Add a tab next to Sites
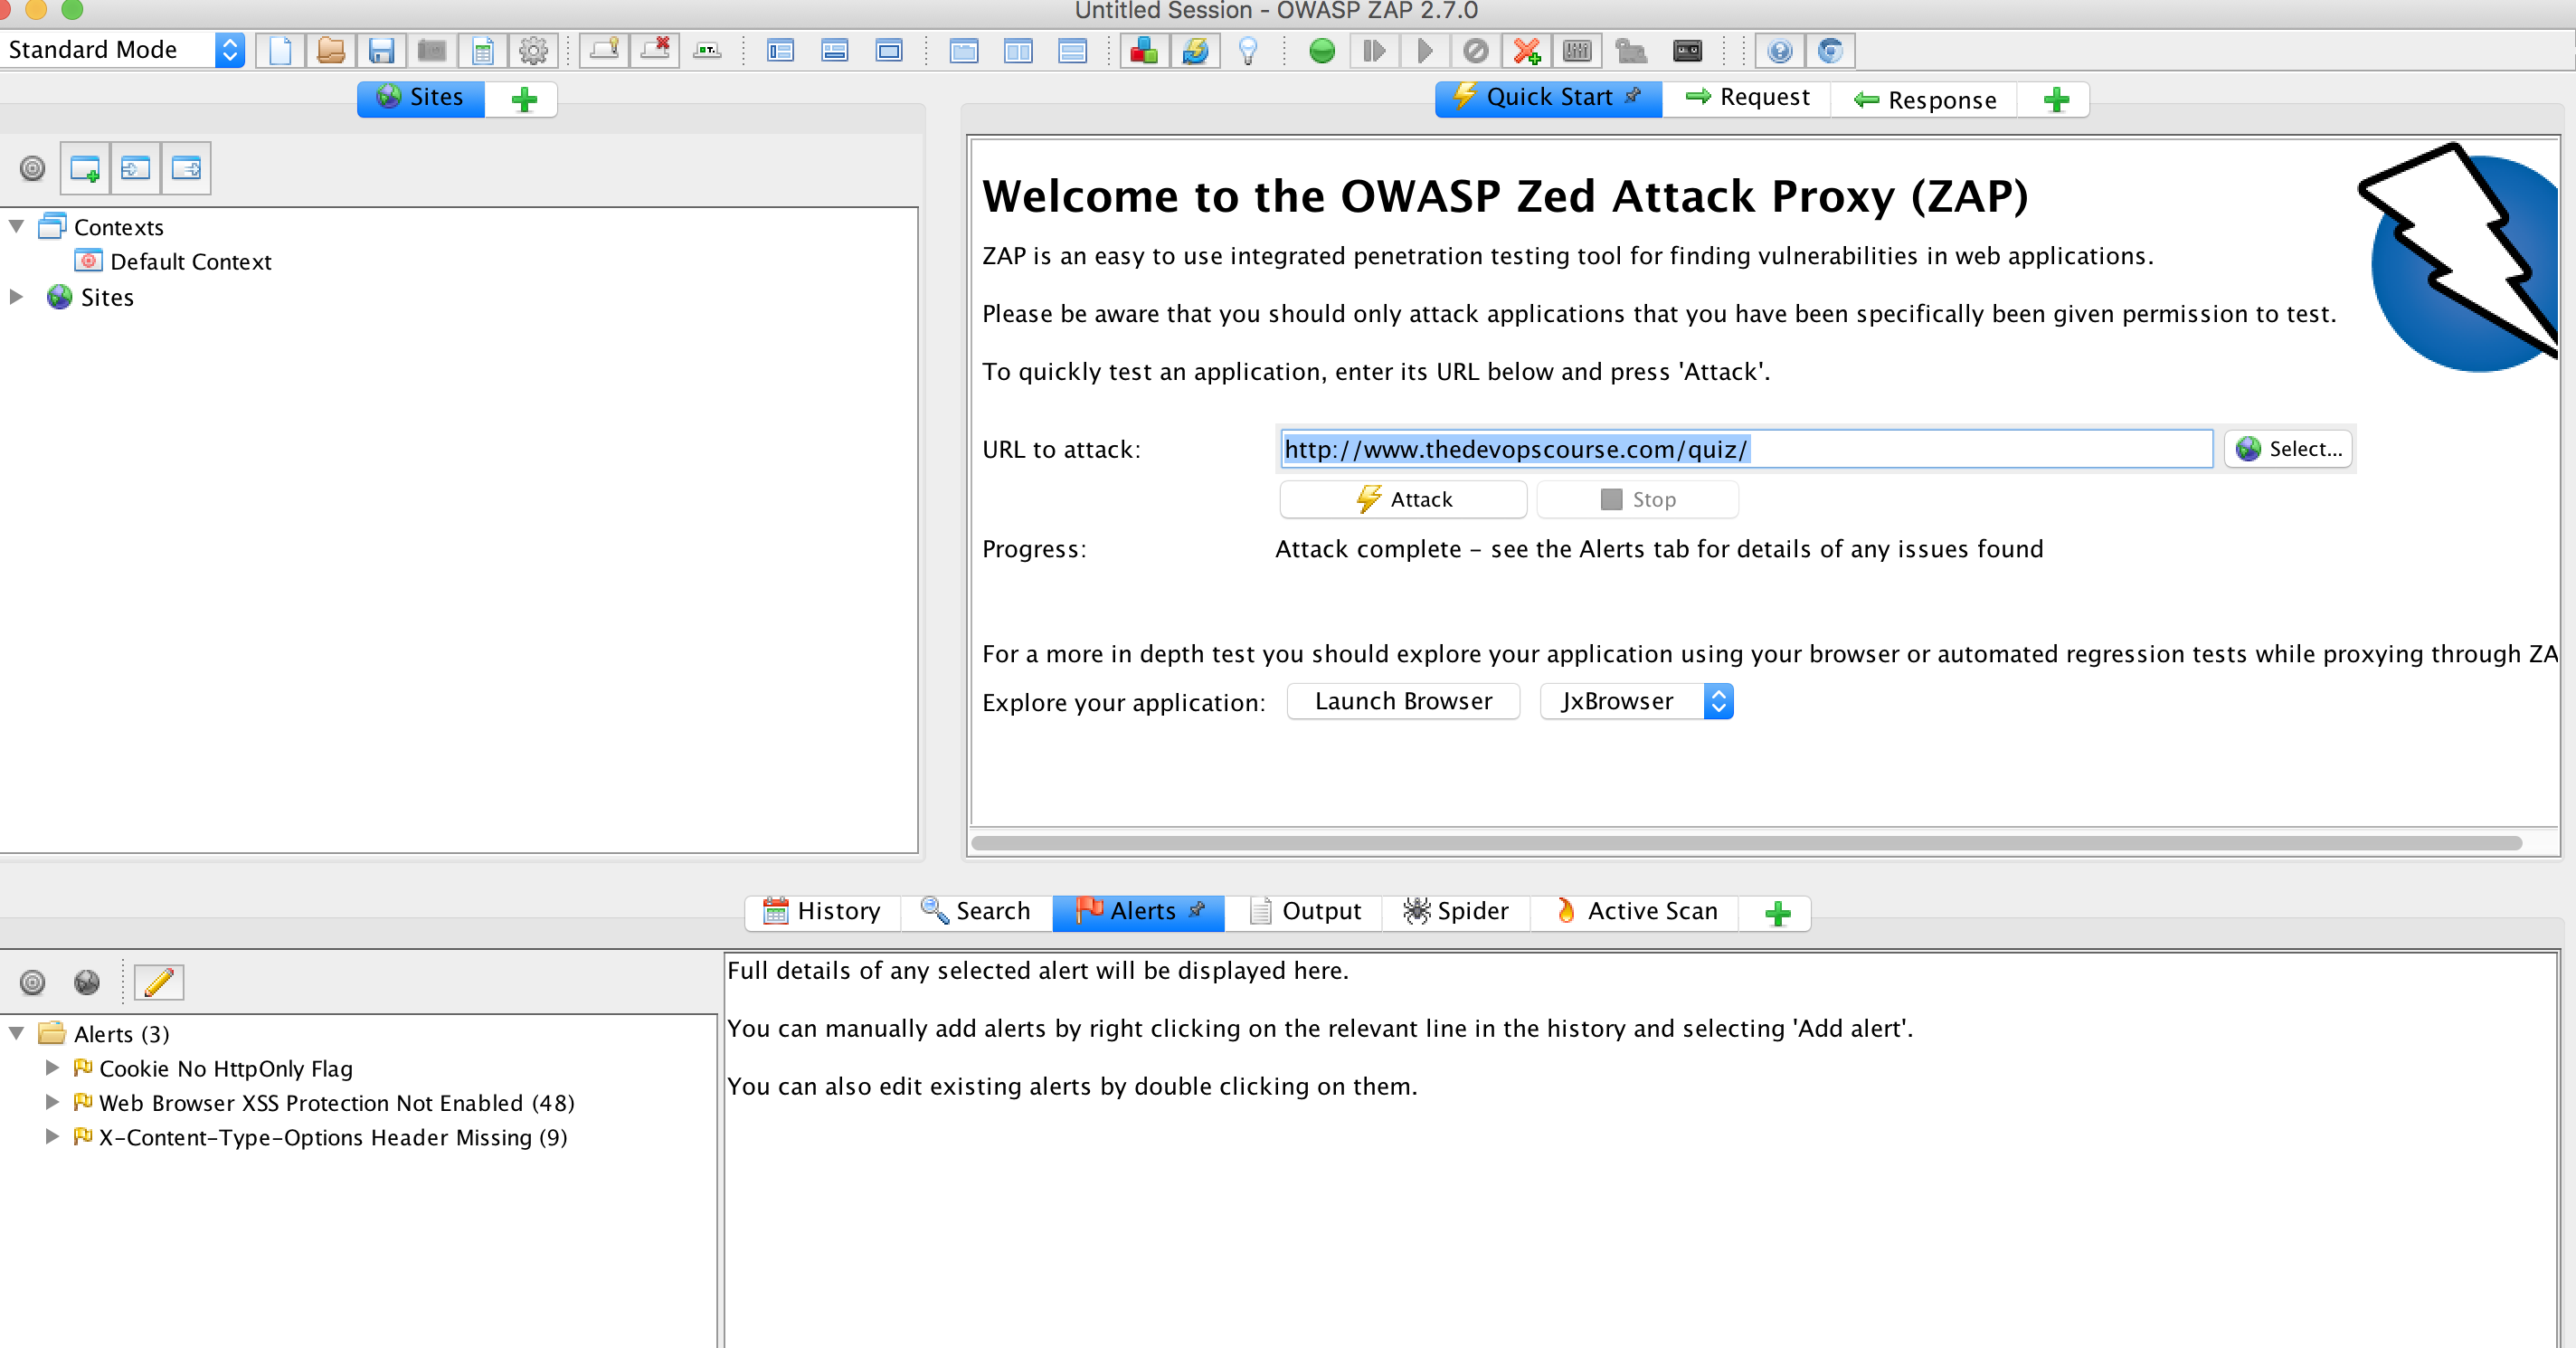 coord(524,99)
